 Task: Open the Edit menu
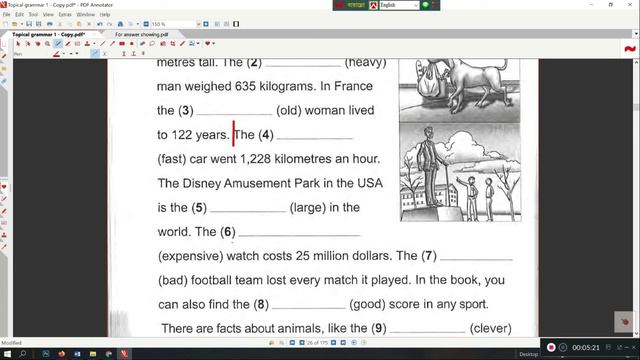point(19,14)
